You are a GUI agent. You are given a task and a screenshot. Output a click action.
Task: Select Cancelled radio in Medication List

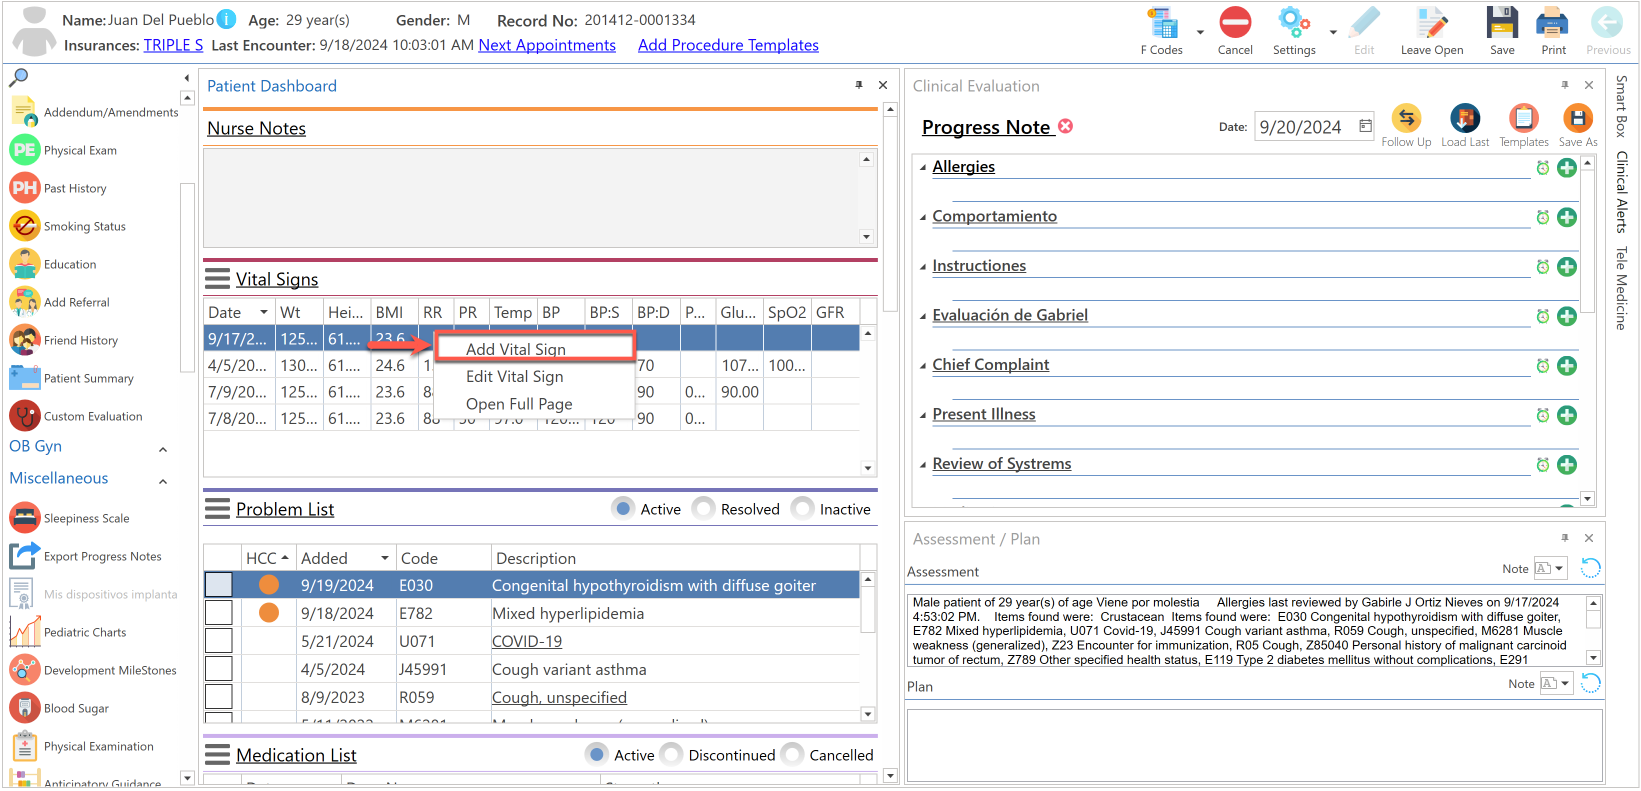[x=792, y=754]
